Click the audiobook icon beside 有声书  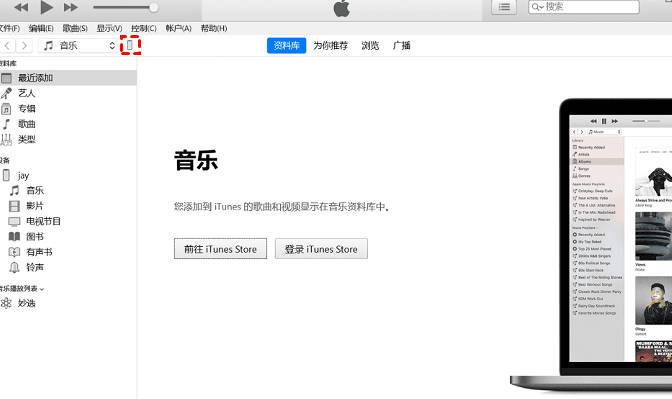pyautogui.click(x=14, y=252)
